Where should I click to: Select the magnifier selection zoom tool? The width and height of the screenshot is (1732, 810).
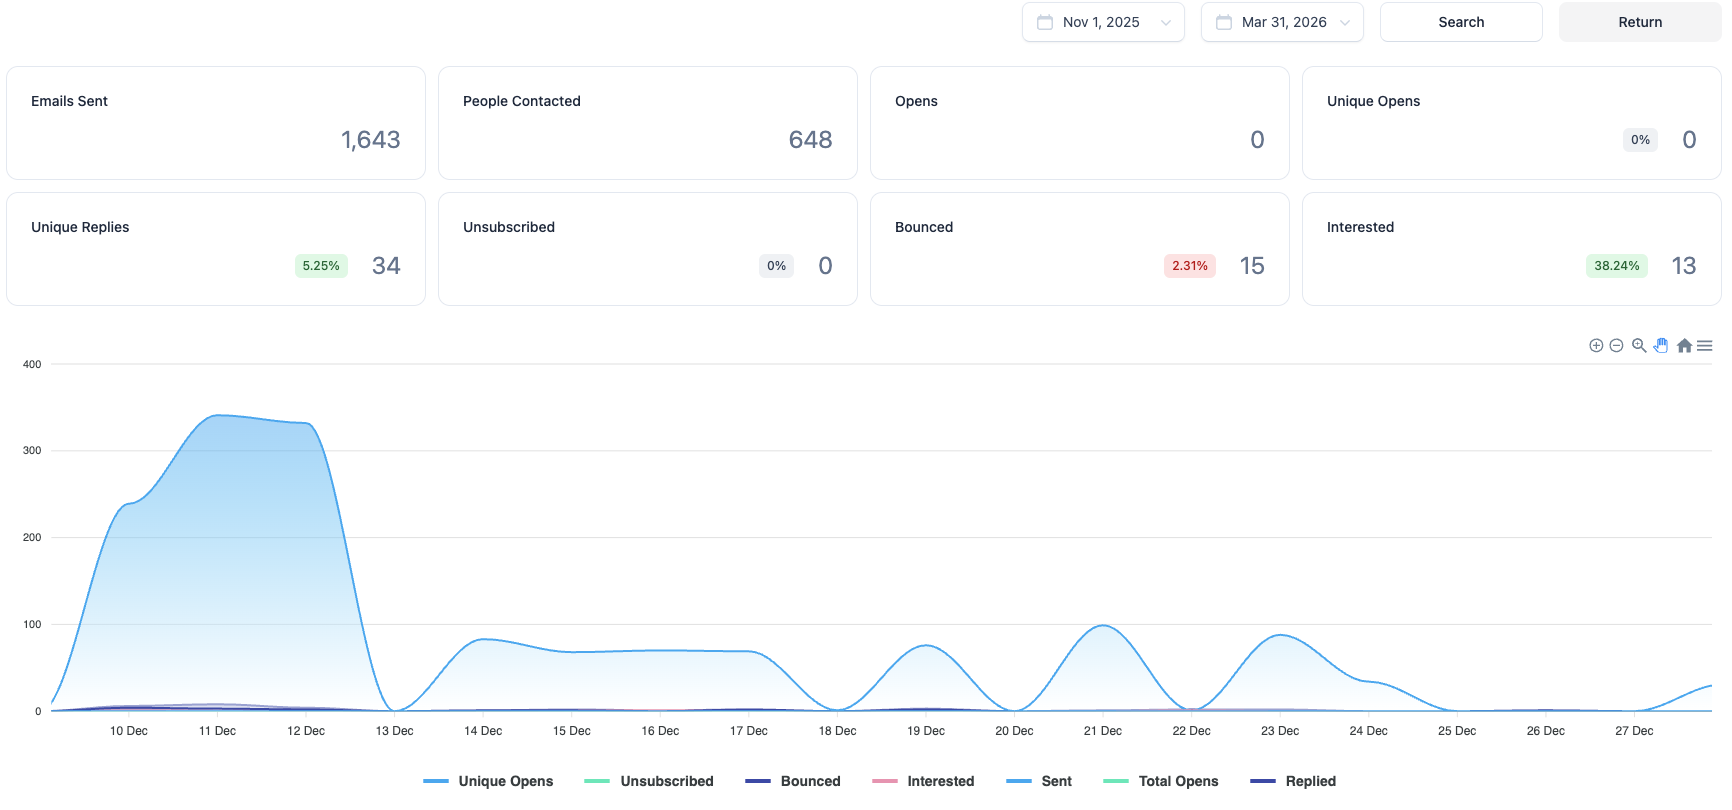click(1639, 346)
